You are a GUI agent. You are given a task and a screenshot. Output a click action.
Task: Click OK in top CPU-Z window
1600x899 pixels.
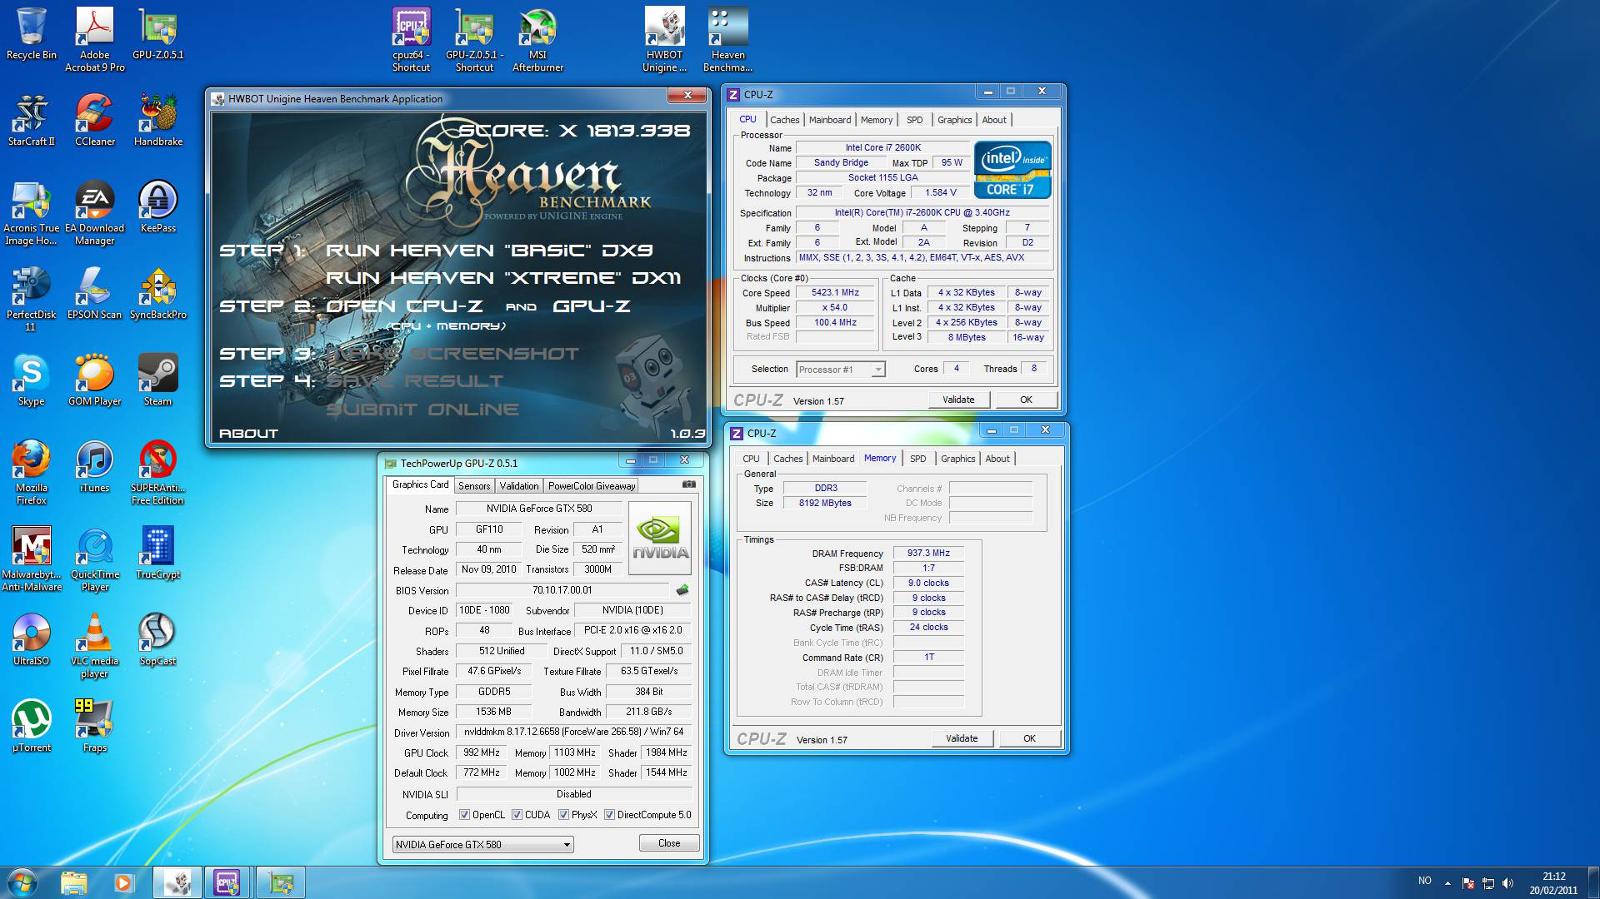1026,400
